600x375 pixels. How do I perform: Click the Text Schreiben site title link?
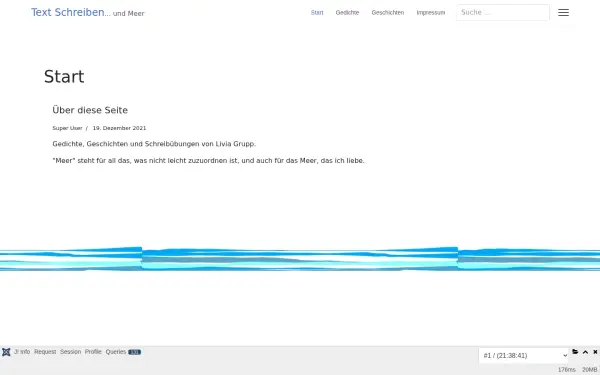[68, 12]
